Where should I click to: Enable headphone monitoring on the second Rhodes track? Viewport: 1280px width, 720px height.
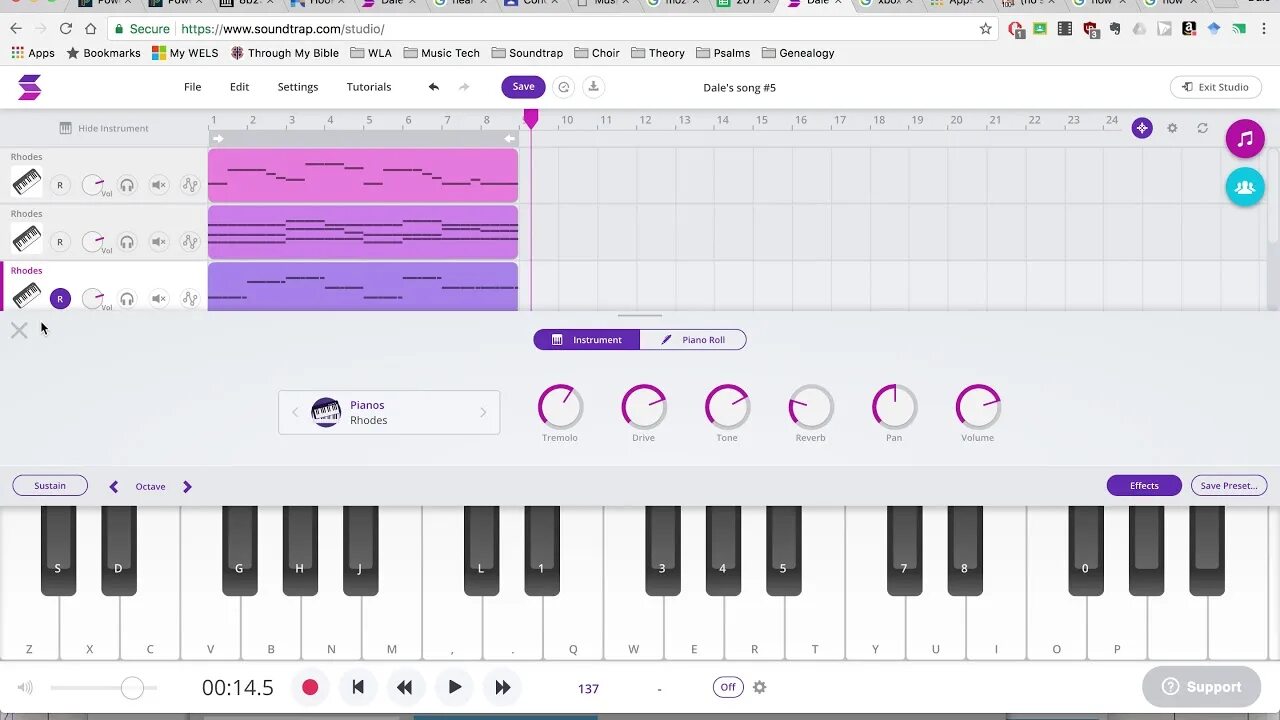[x=128, y=241]
